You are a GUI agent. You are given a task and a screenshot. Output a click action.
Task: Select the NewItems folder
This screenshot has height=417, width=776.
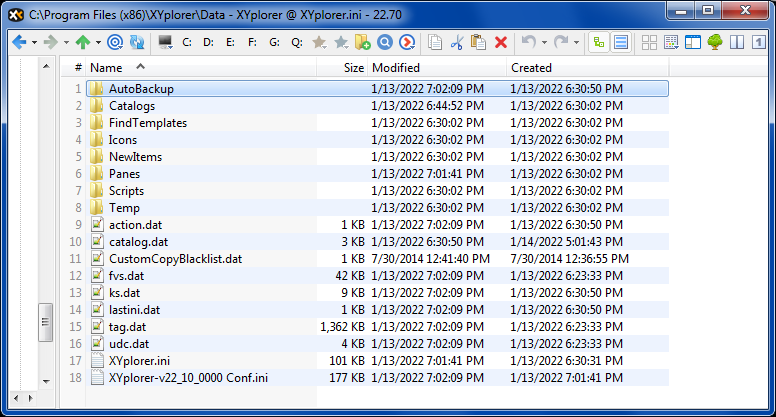135,157
